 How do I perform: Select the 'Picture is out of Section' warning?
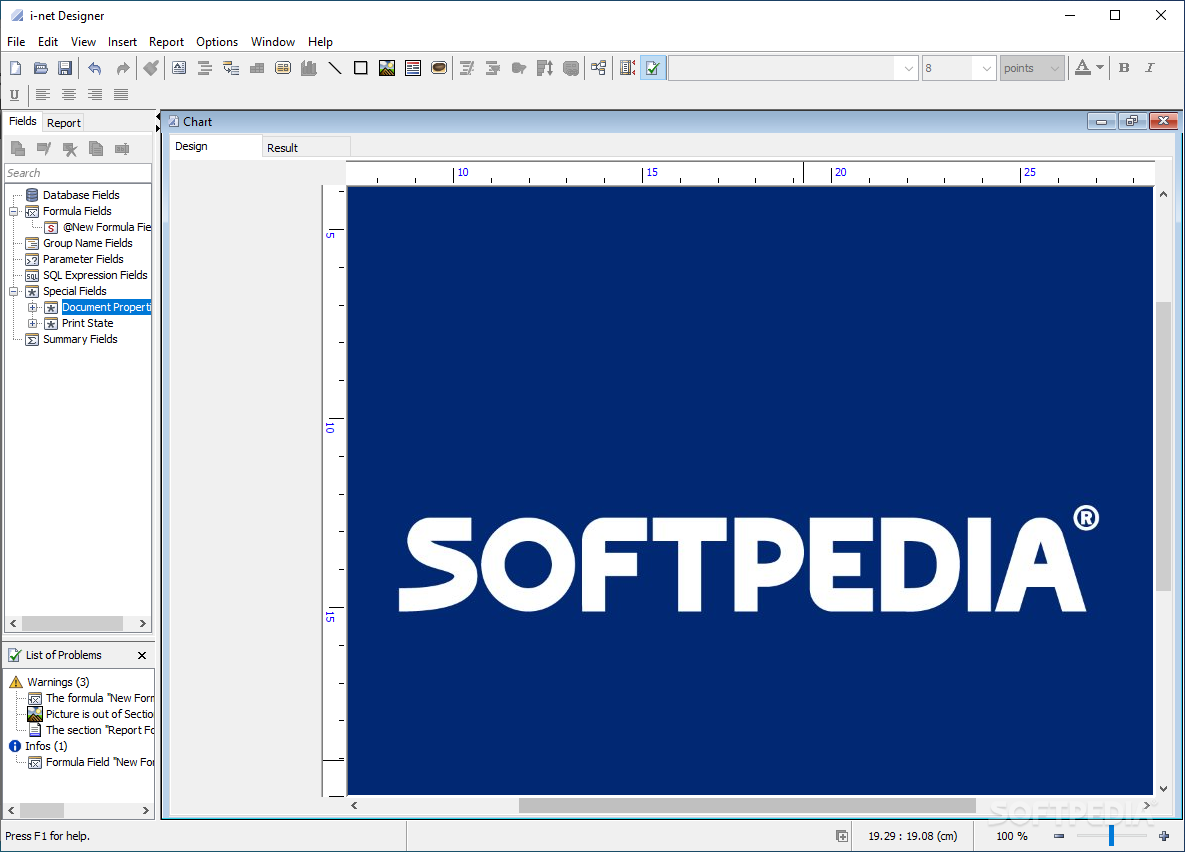(100, 714)
